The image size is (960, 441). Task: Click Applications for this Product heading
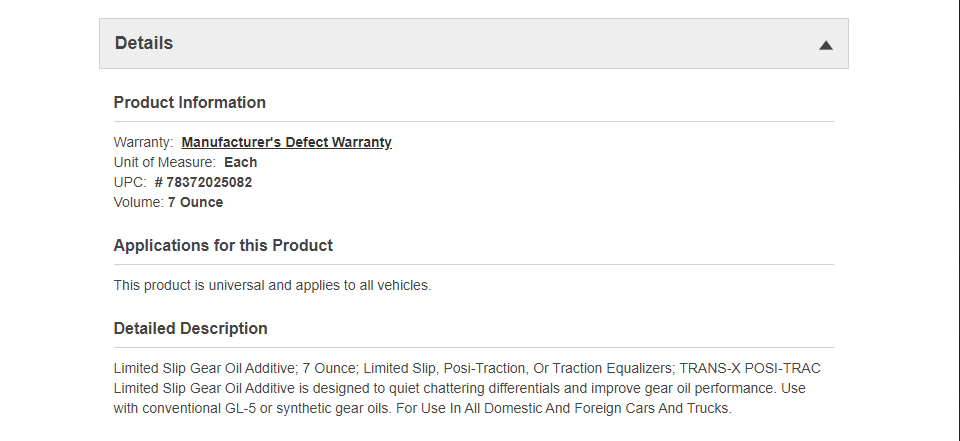(223, 245)
